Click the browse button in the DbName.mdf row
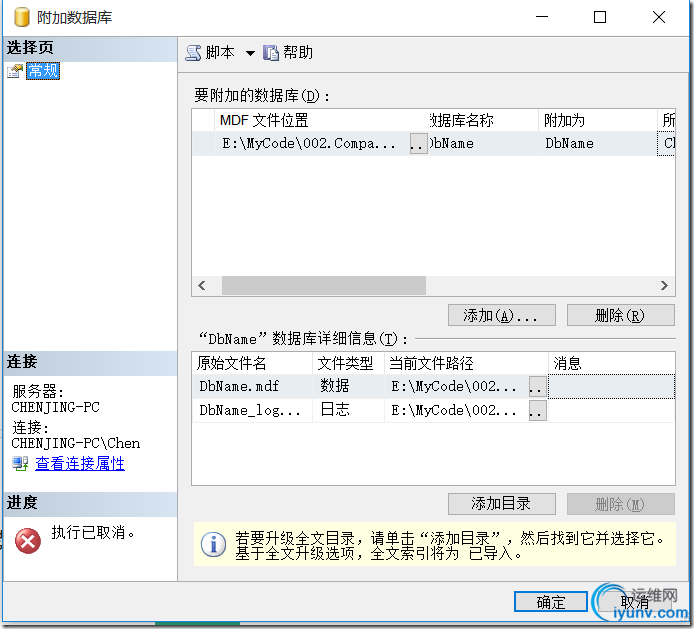This screenshot has height=629, width=694. [x=537, y=387]
